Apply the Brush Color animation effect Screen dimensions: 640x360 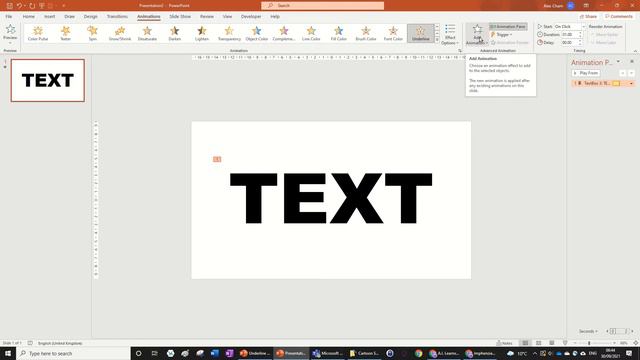pyautogui.click(x=366, y=33)
